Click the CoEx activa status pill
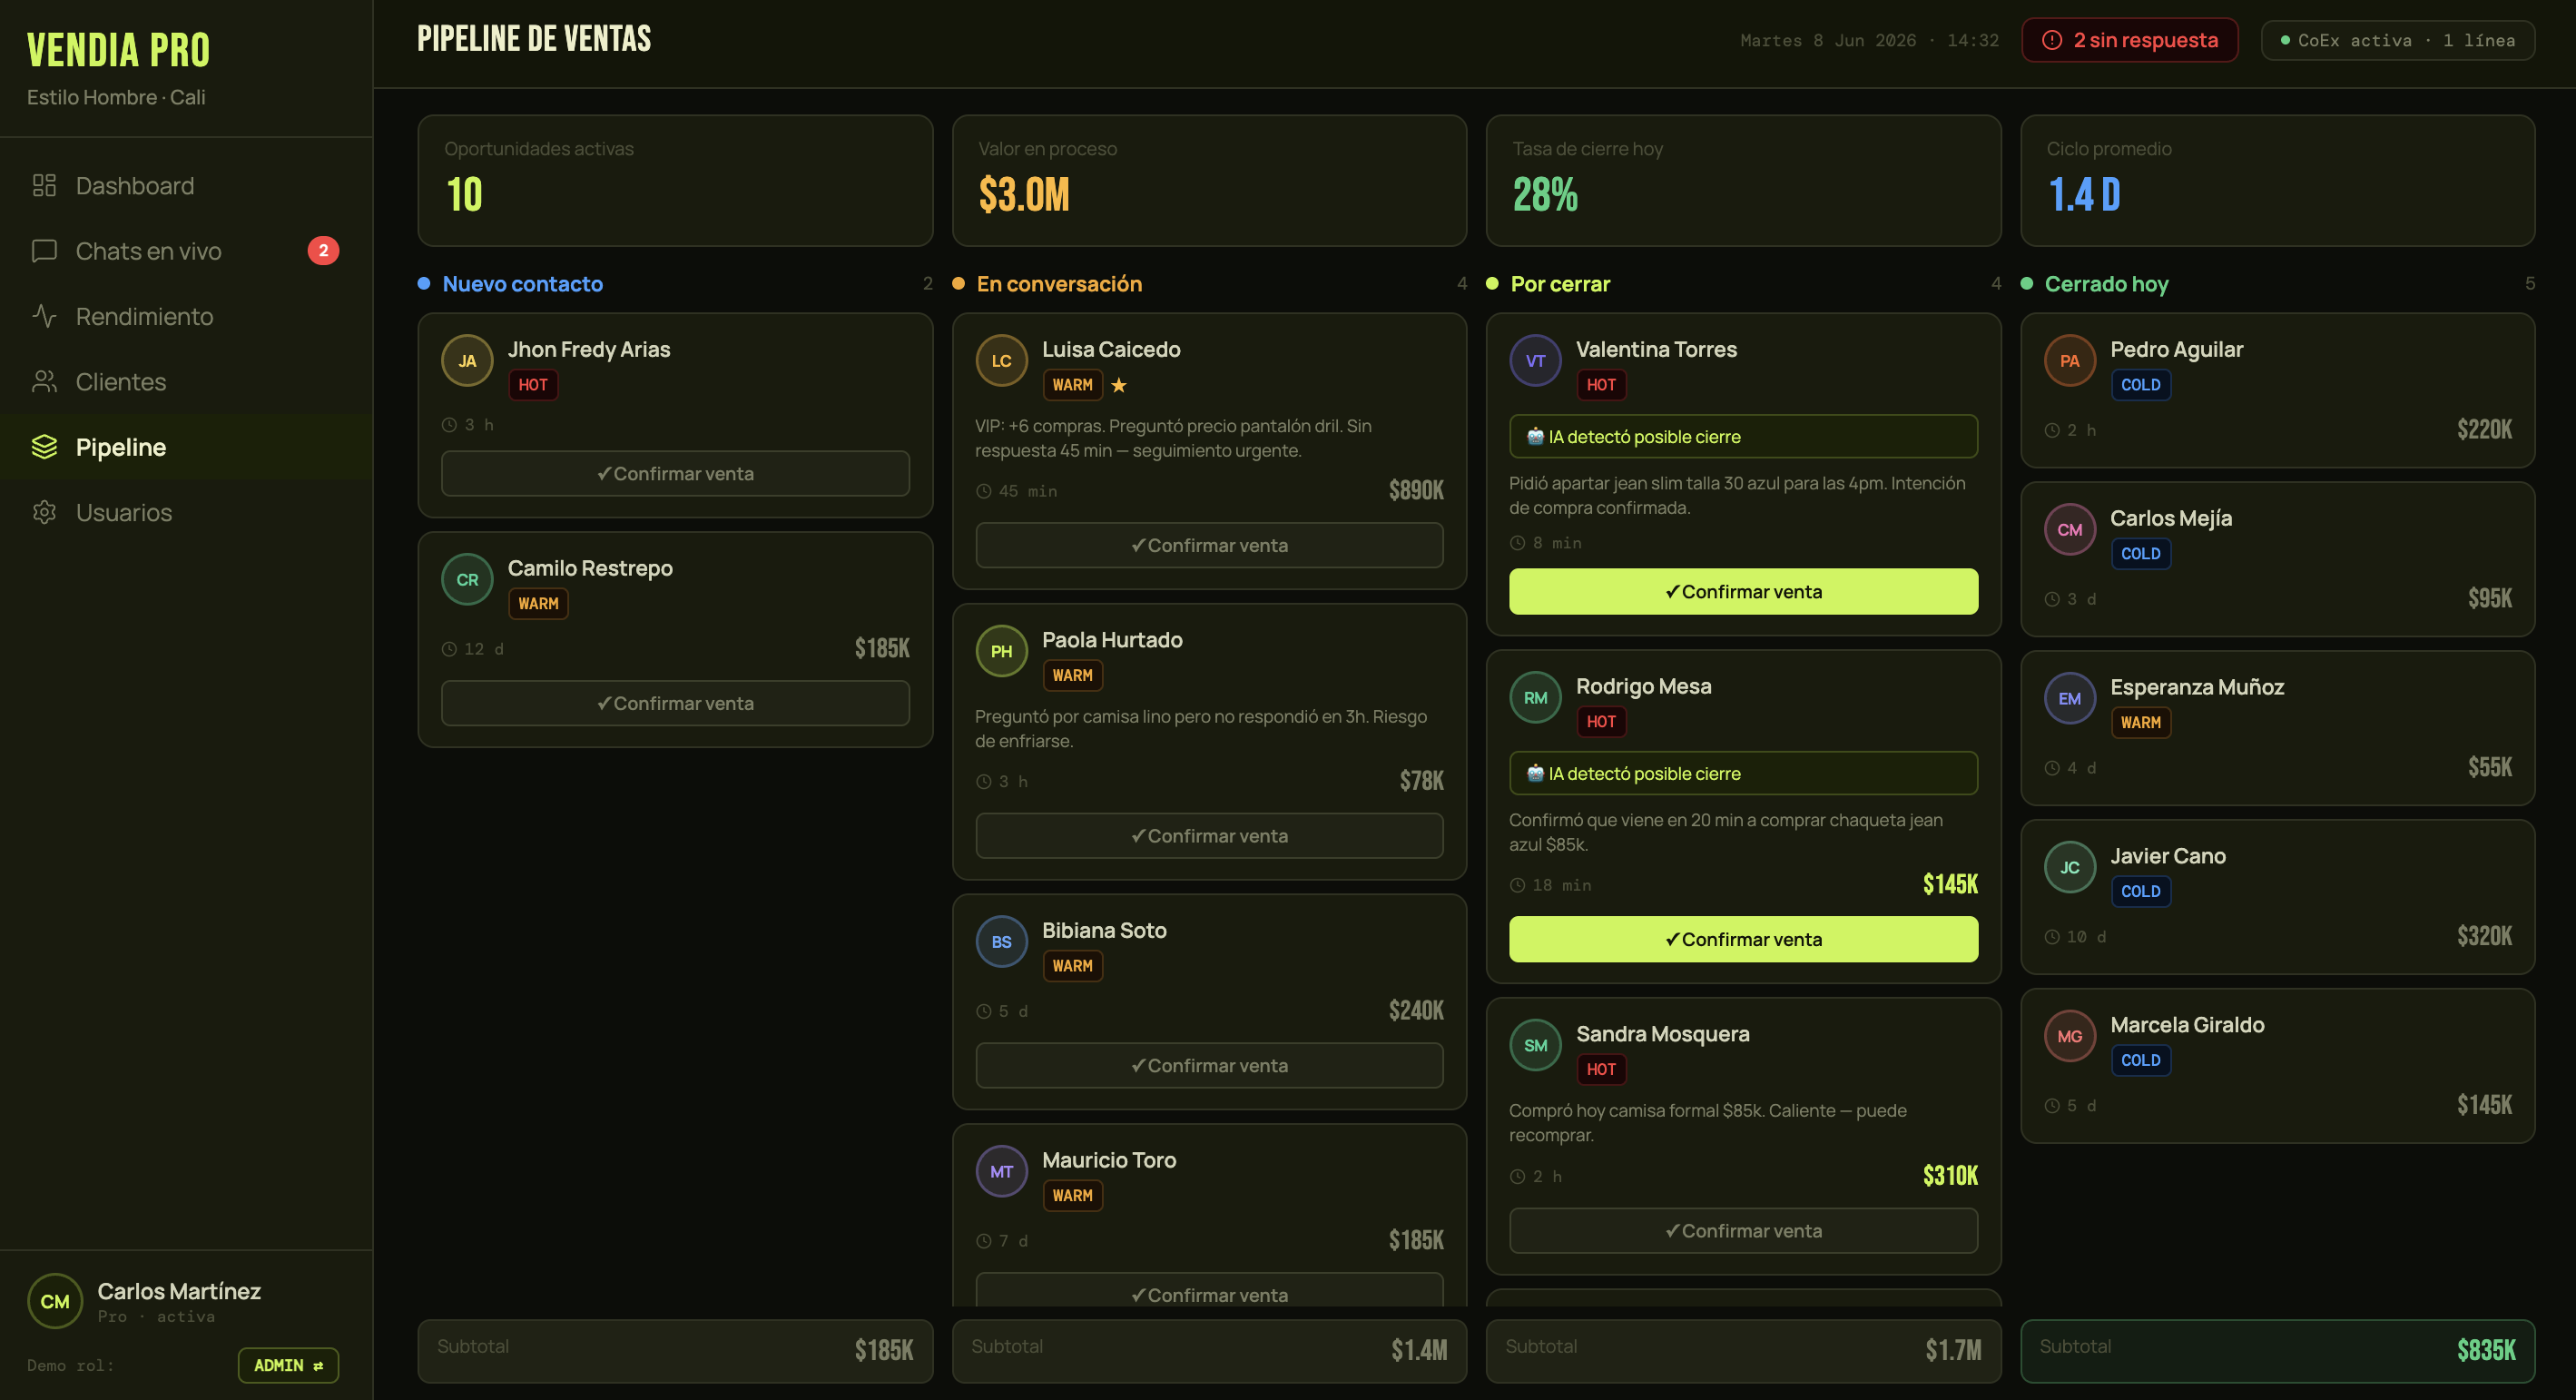Viewport: 2576px width, 1400px height. click(x=2397, y=40)
